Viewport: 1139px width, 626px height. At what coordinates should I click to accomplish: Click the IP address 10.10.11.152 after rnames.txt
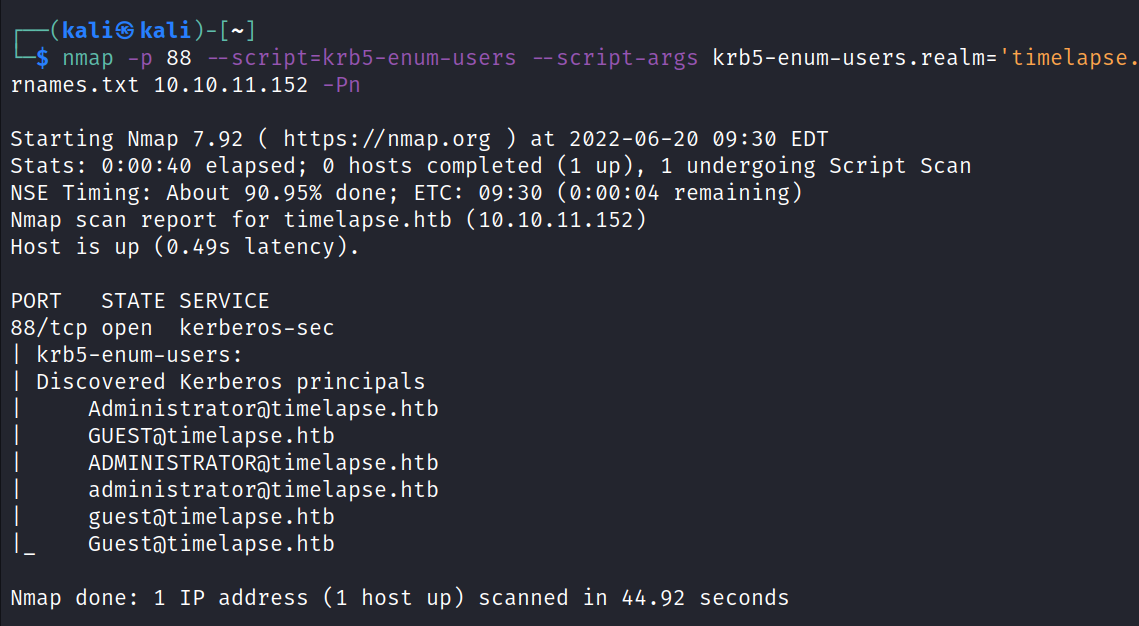pyautogui.click(x=231, y=84)
